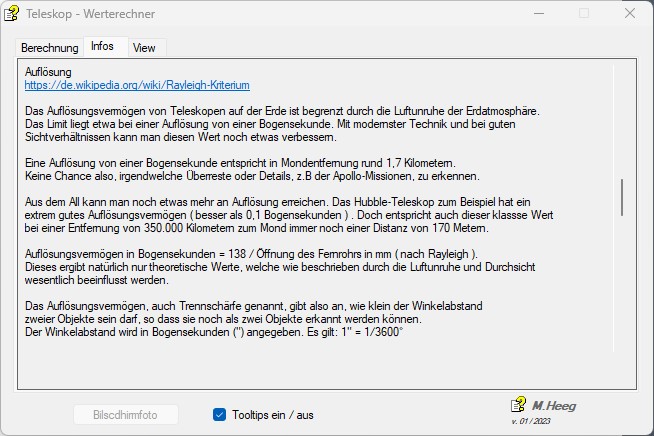The height and width of the screenshot is (436, 654).
Task: Minimize the Werterechner window
Action: coord(539,13)
